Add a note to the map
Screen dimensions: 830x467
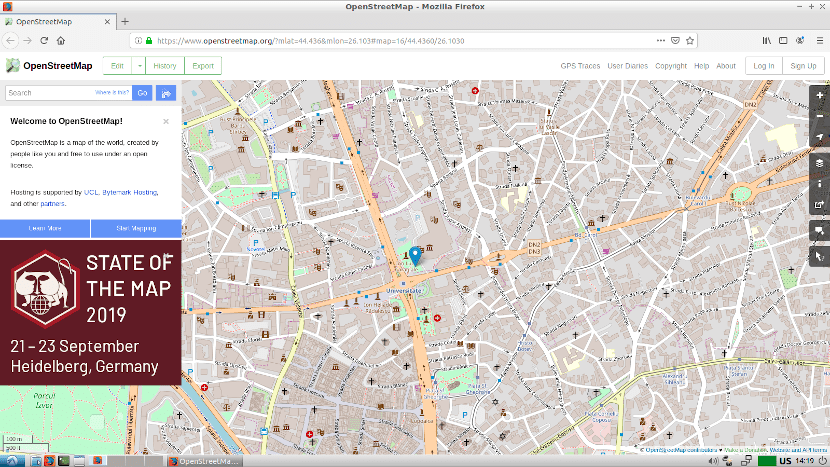tap(819, 231)
